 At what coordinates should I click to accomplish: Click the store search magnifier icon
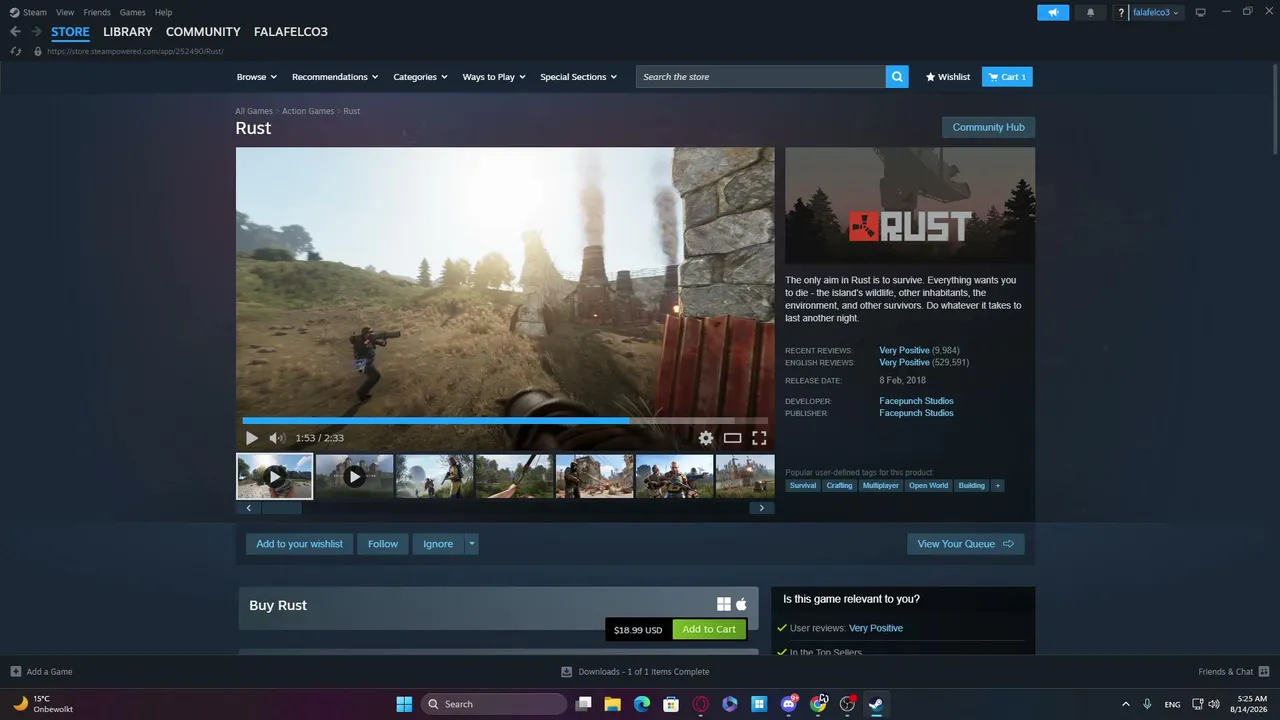click(x=897, y=76)
